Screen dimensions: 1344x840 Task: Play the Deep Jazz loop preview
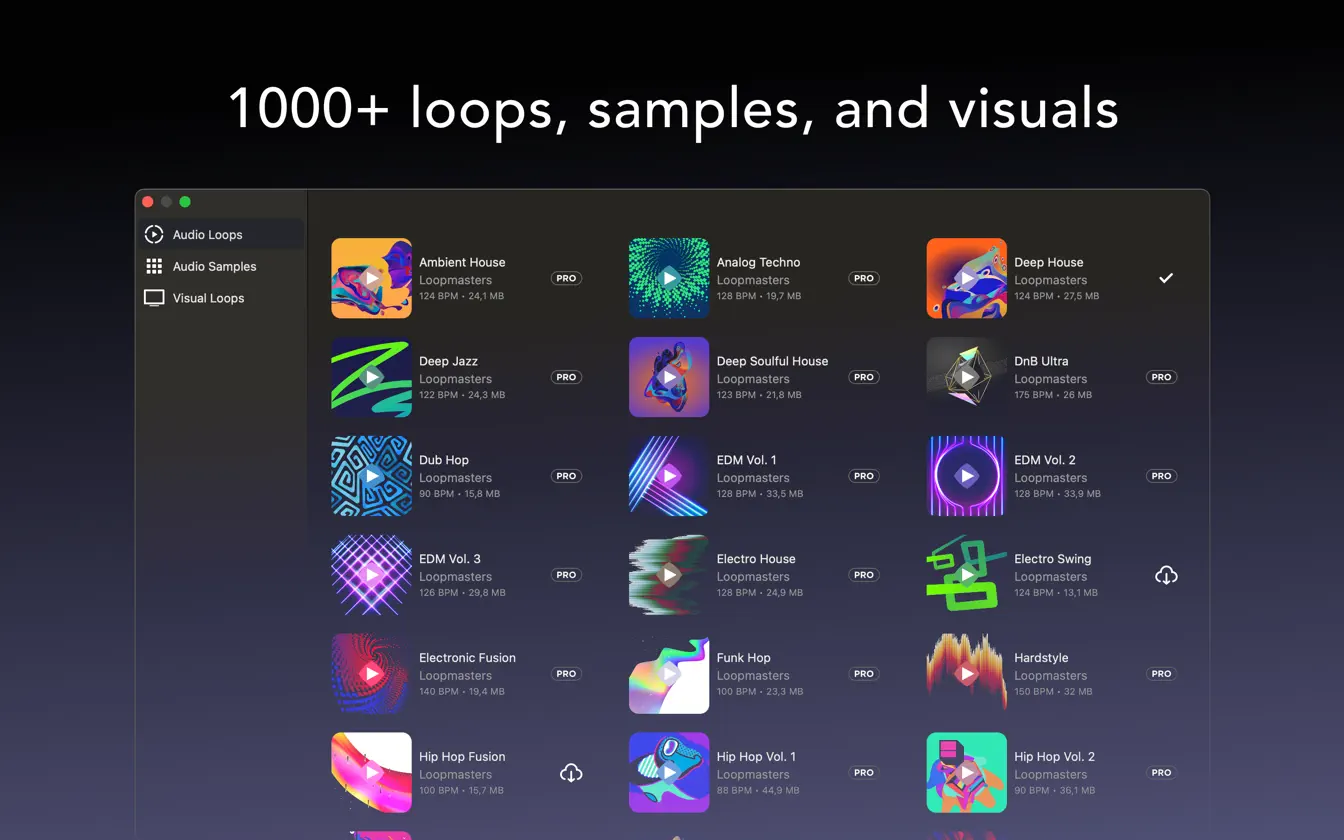tap(371, 377)
